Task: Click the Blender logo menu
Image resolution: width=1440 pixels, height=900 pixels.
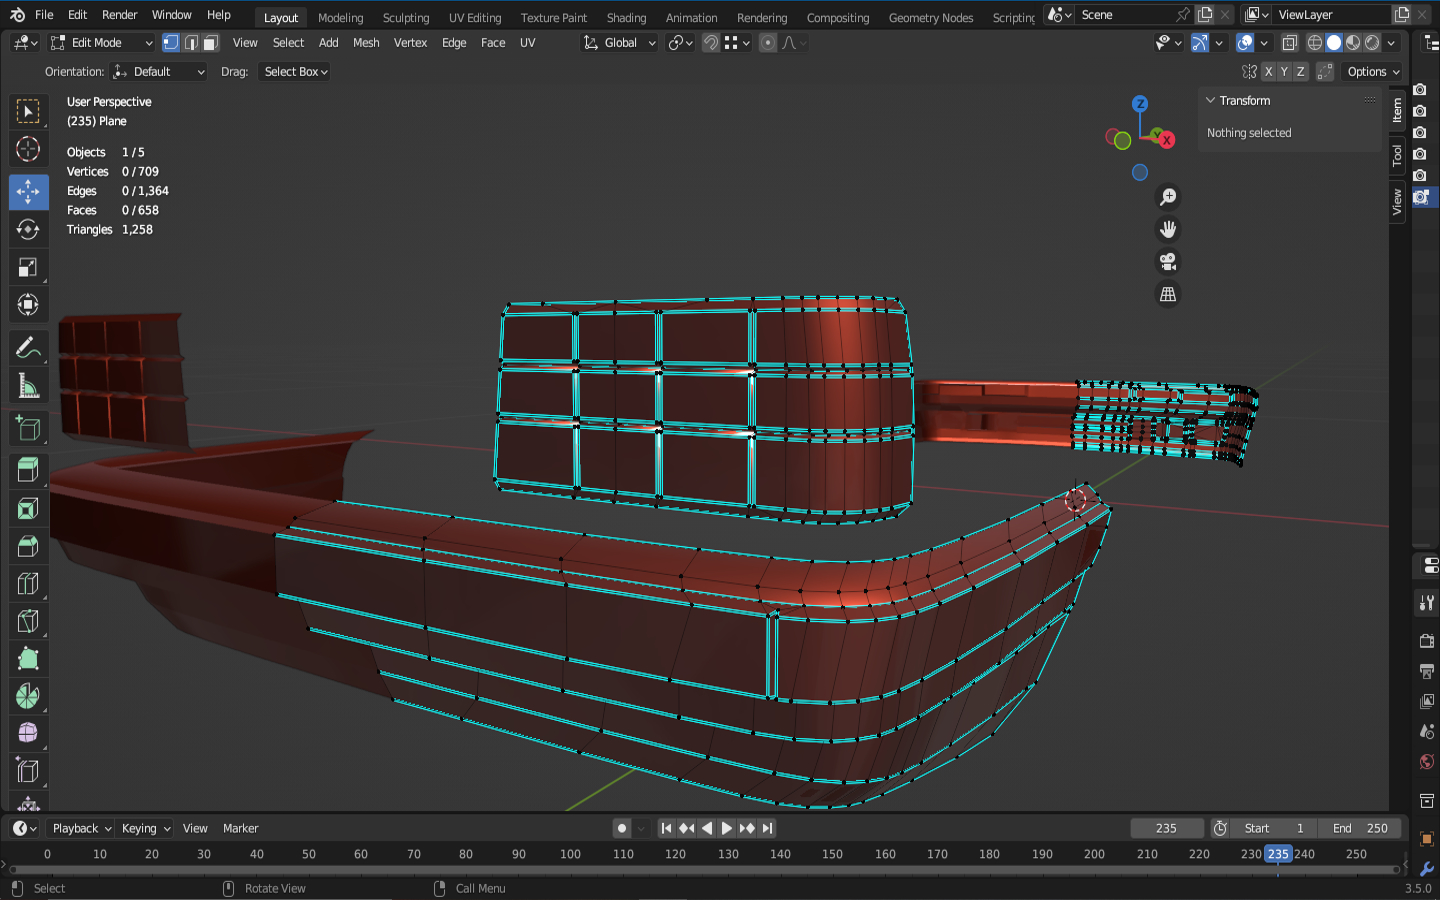Action: pyautogui.click(x=17, y=15)
